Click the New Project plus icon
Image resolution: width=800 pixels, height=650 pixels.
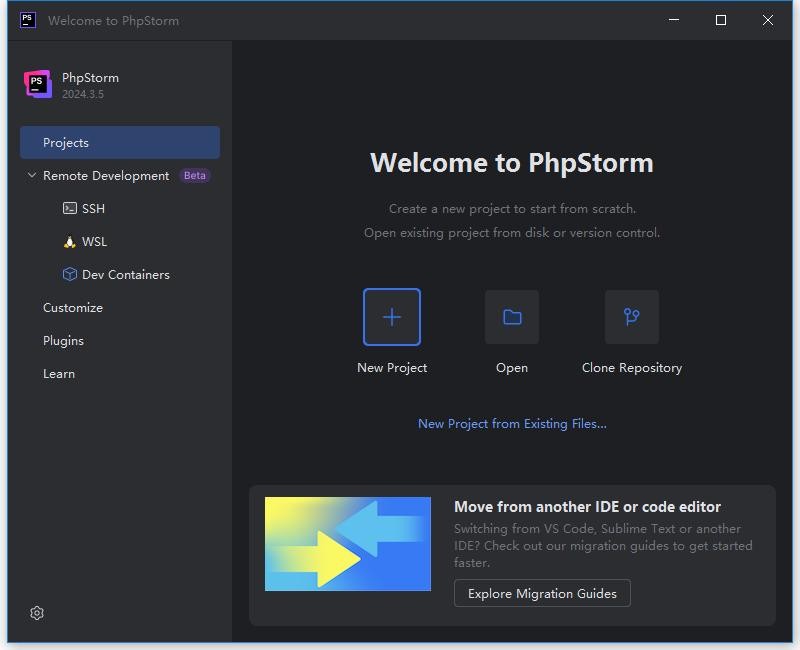click(392, 317)
